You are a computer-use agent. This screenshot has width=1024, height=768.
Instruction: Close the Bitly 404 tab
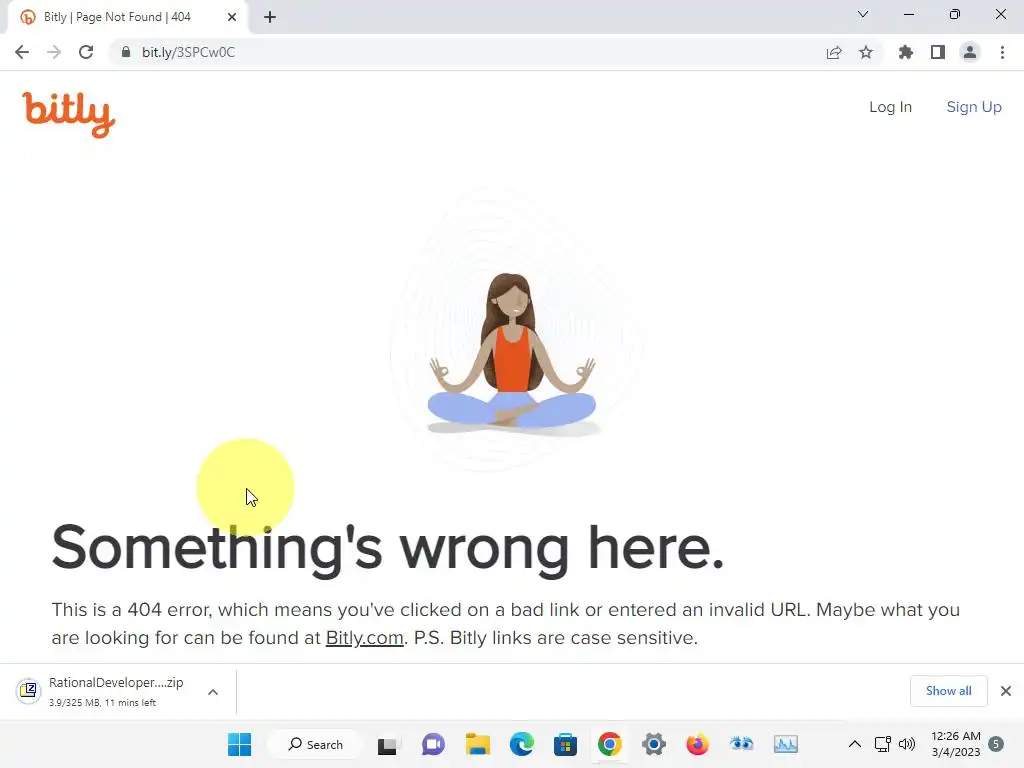(x=232, y=17)
